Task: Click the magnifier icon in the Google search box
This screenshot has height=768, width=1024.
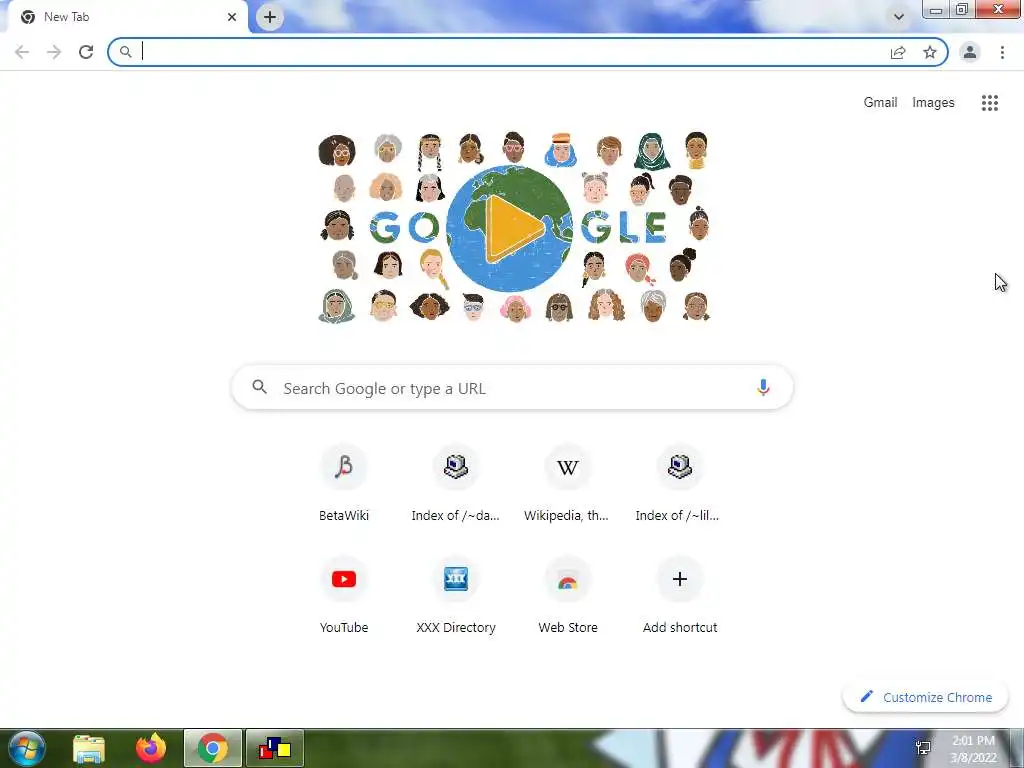Action: (260, 387)
